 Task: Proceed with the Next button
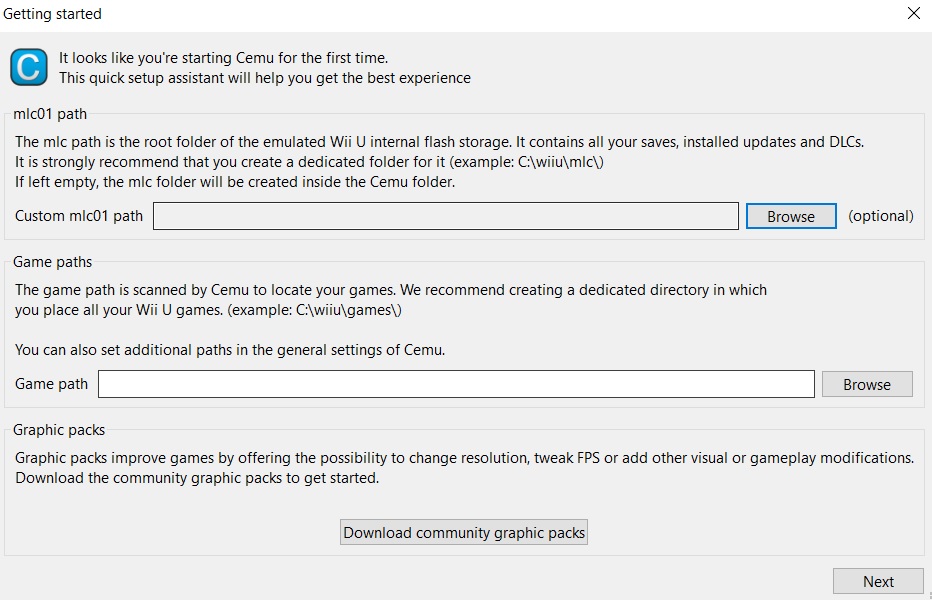(878, 581)
